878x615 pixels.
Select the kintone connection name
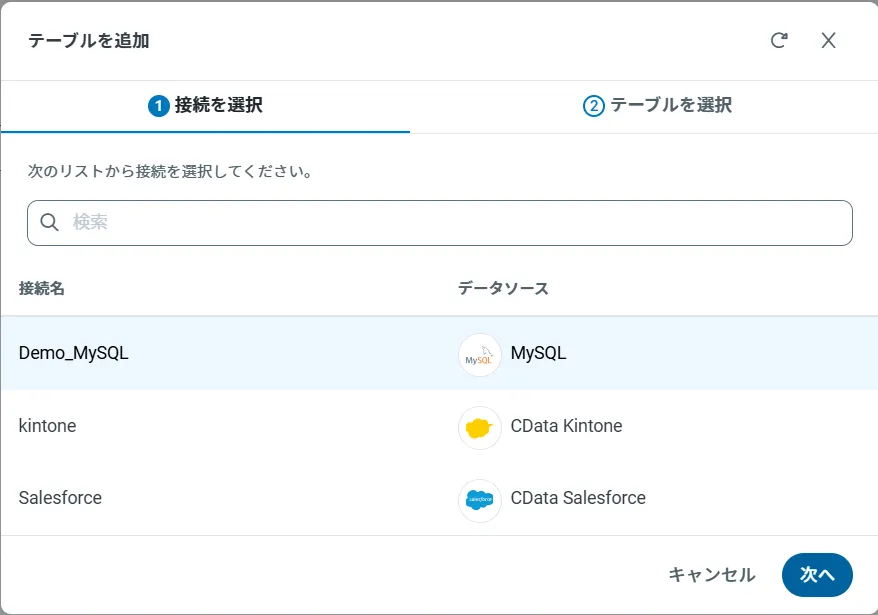[47, 426]
